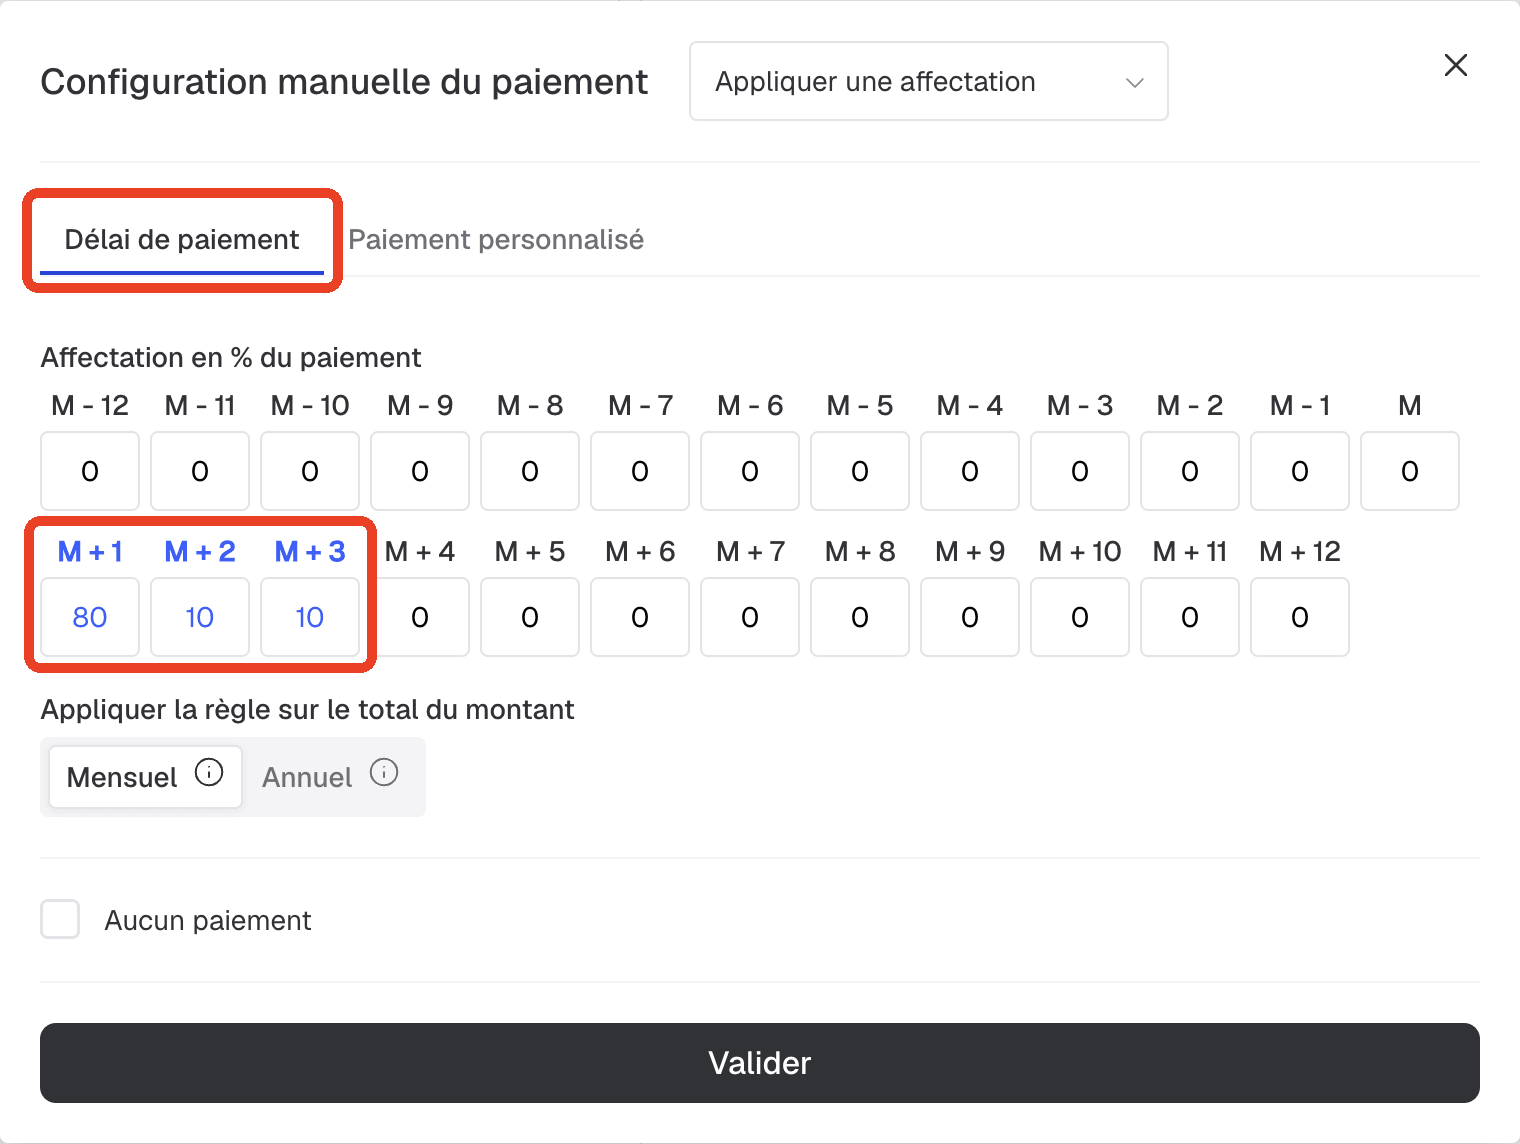Click the M - 5 percentage field
1520x1144 pixels.
(860, 471)
